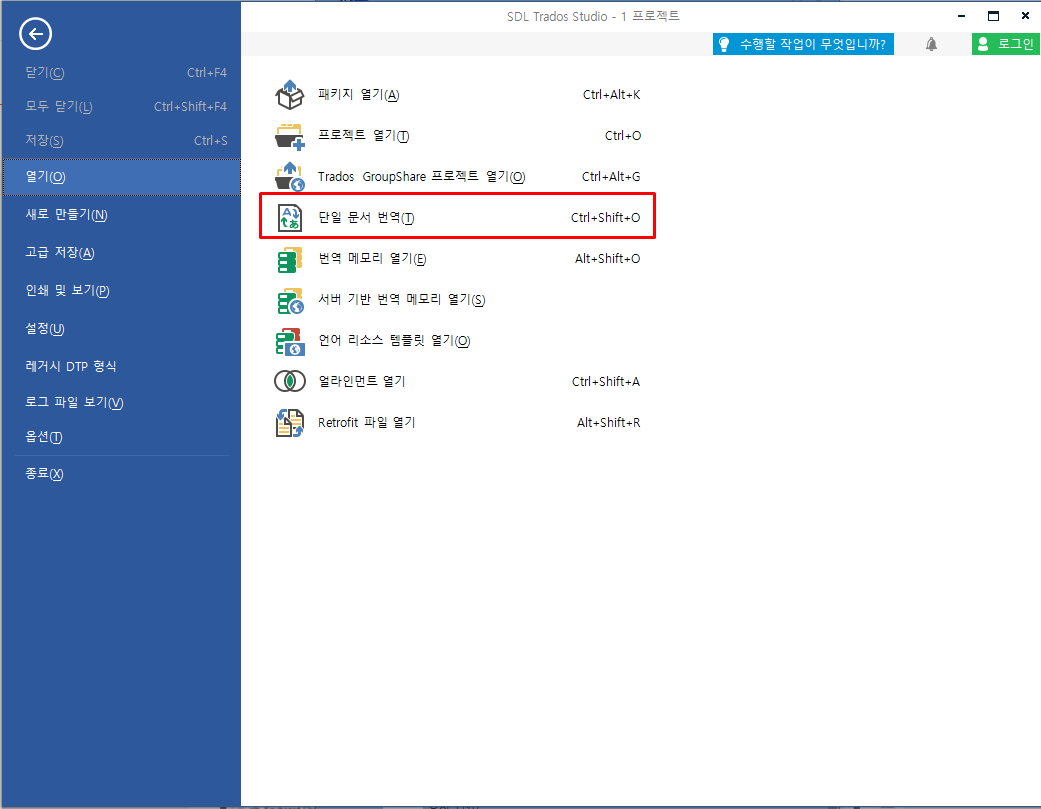Image resolution: width=1041 pixels, height=809 pixels.
Task: Click the 단일 문서 번역 translation icon
Action: pyautogui.click(x=289, y=217)
